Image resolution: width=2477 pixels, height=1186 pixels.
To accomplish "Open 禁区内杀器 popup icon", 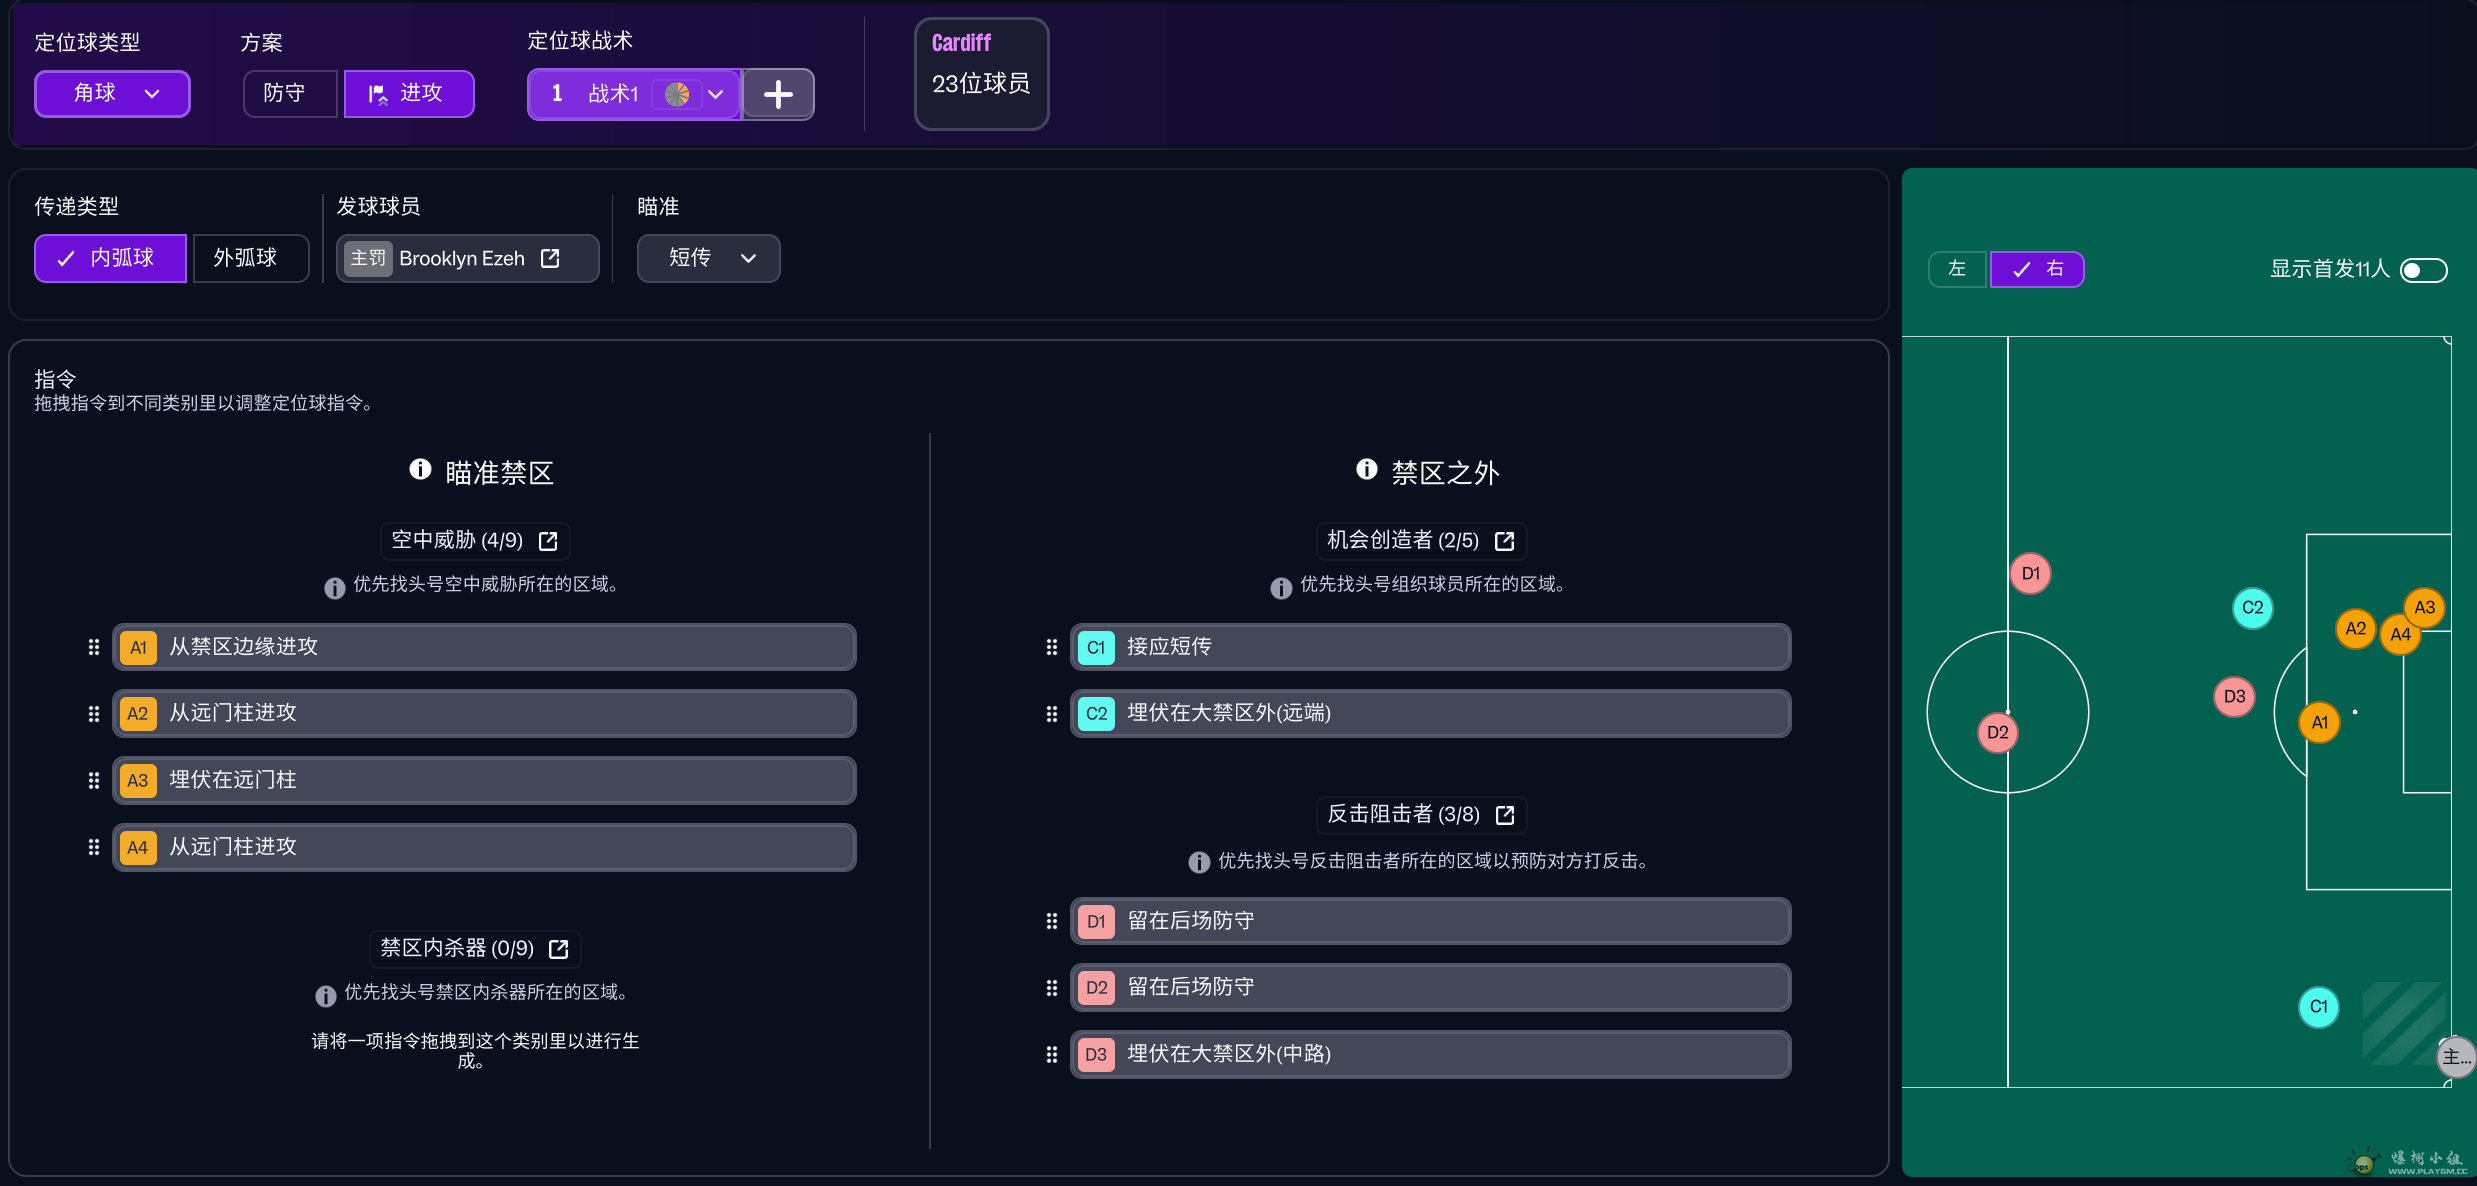I will [559, 949].
